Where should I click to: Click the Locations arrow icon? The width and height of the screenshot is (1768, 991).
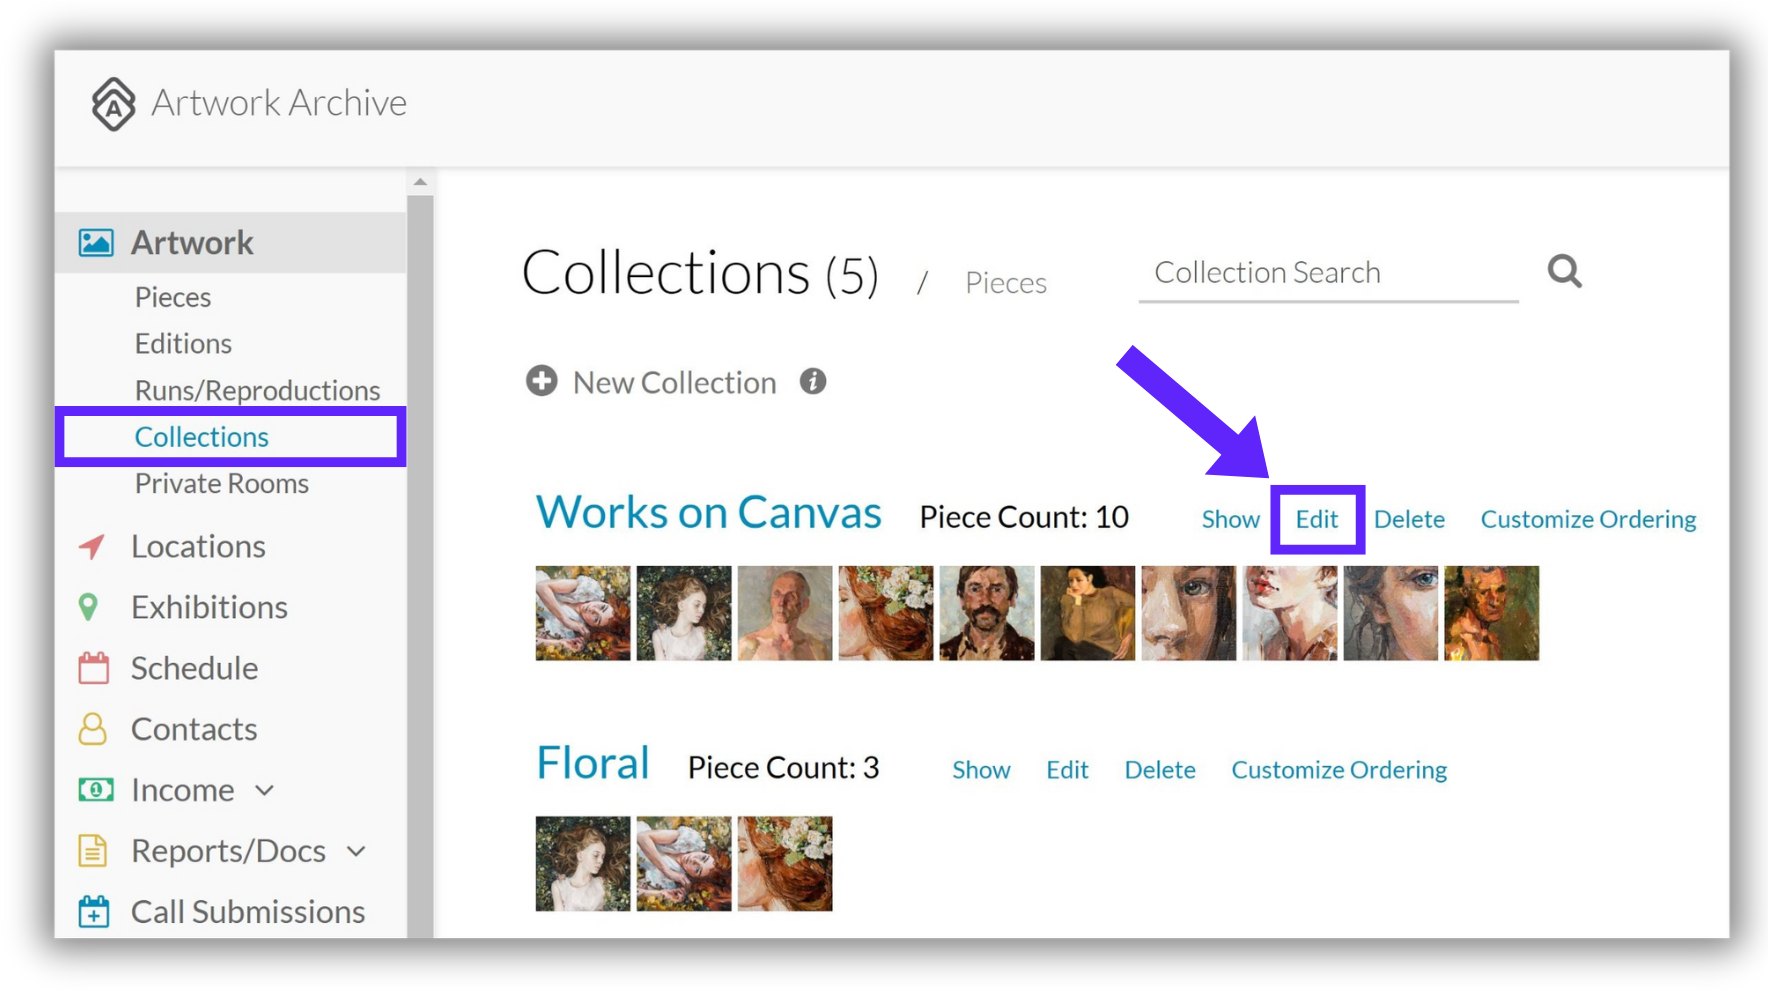tap(92, 546)
